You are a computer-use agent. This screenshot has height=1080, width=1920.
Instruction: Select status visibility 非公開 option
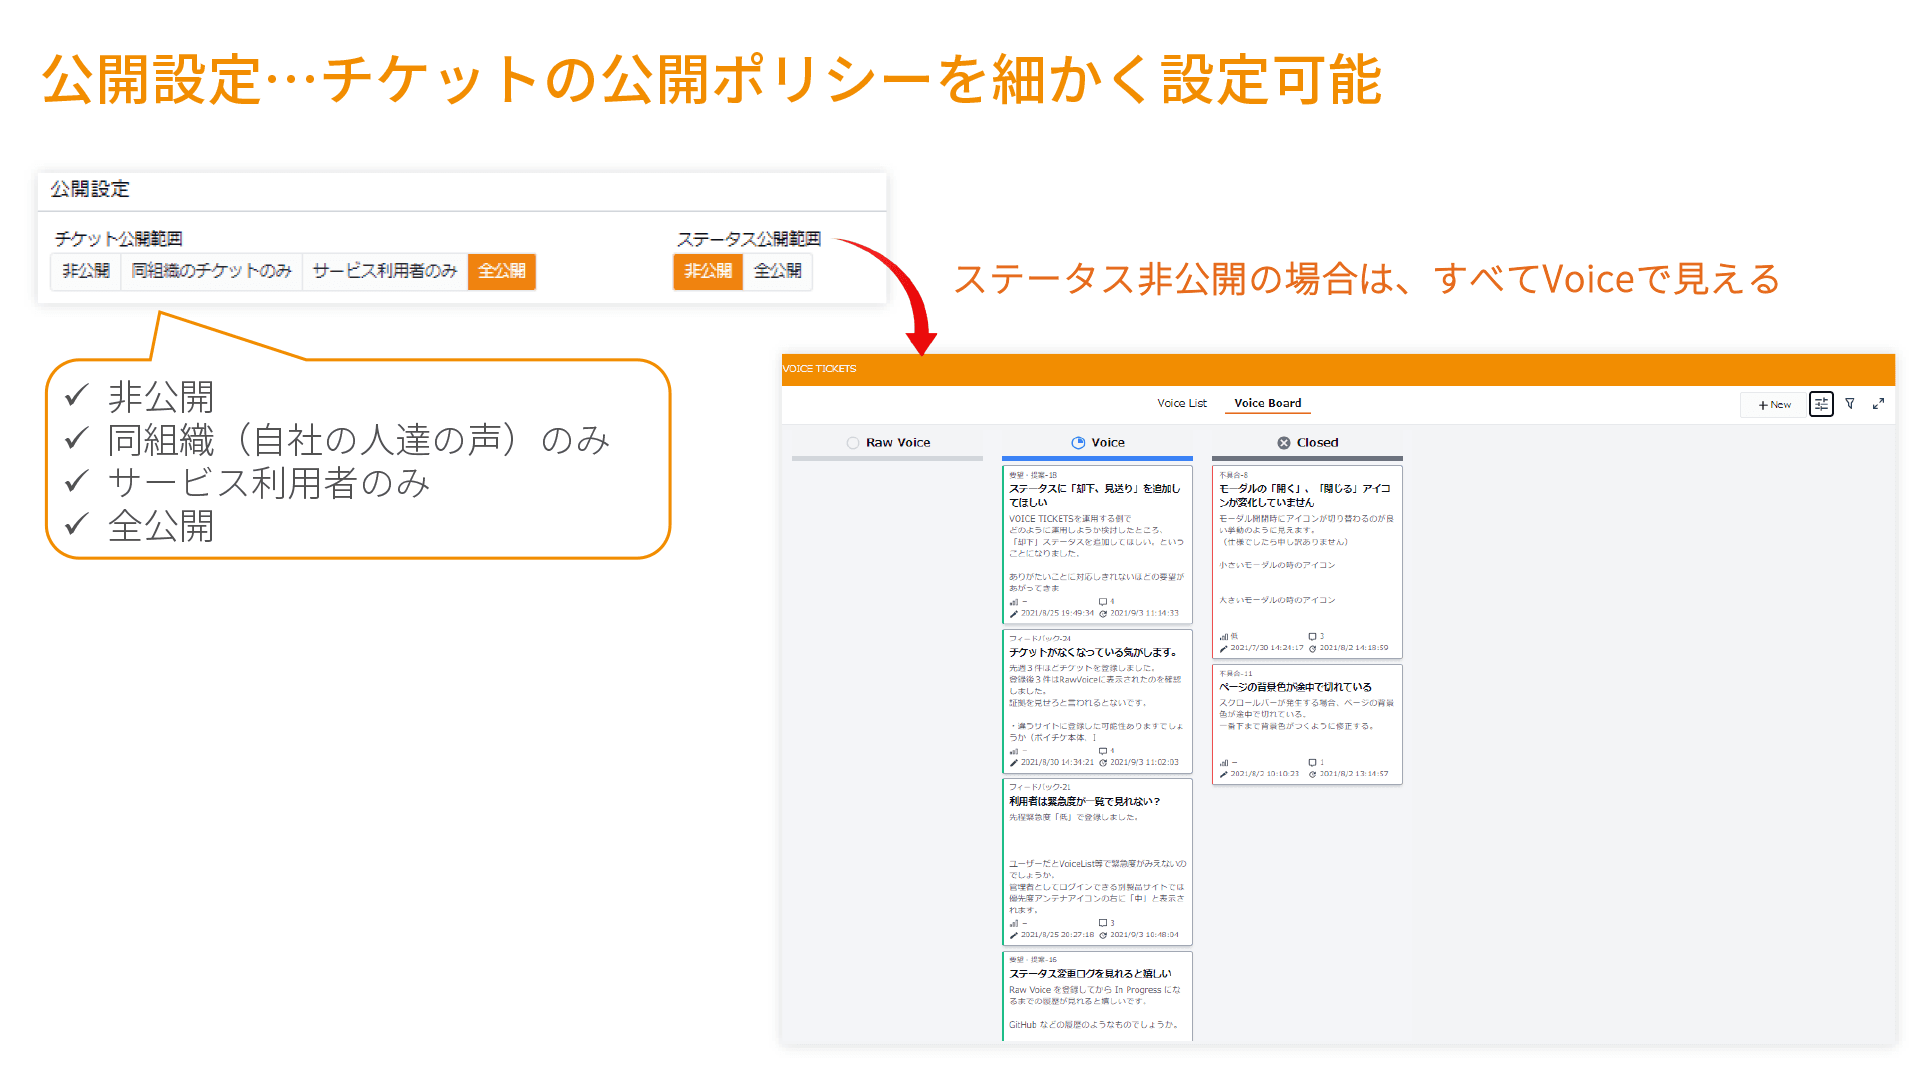(x=708, y=271)
